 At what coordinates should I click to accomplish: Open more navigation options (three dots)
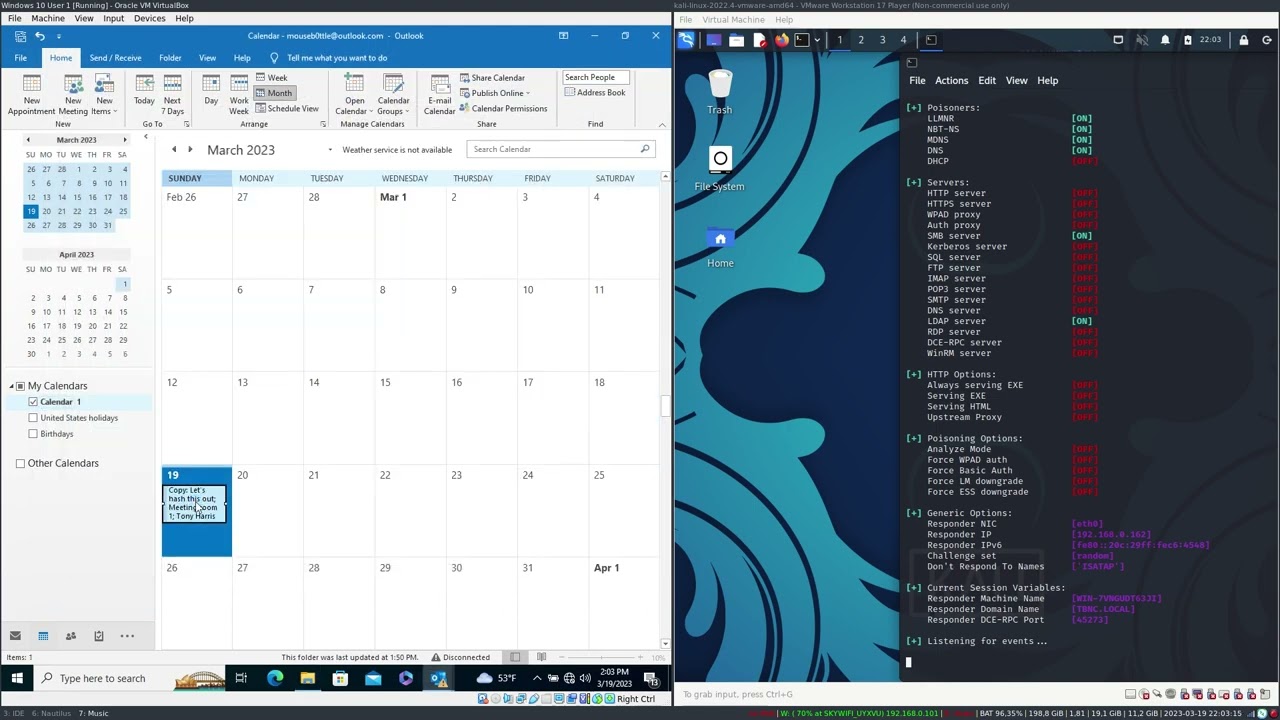point(127,636)
